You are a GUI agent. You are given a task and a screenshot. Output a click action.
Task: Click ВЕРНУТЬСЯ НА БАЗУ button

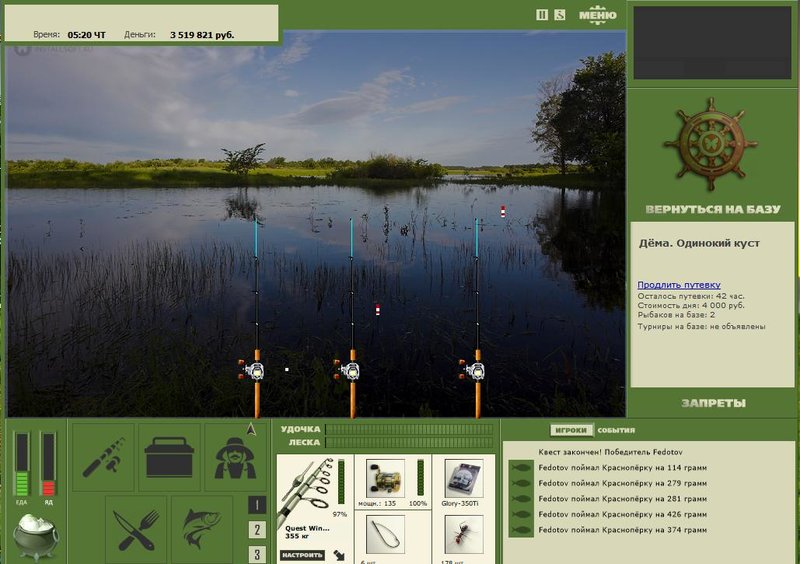[713, 209]
